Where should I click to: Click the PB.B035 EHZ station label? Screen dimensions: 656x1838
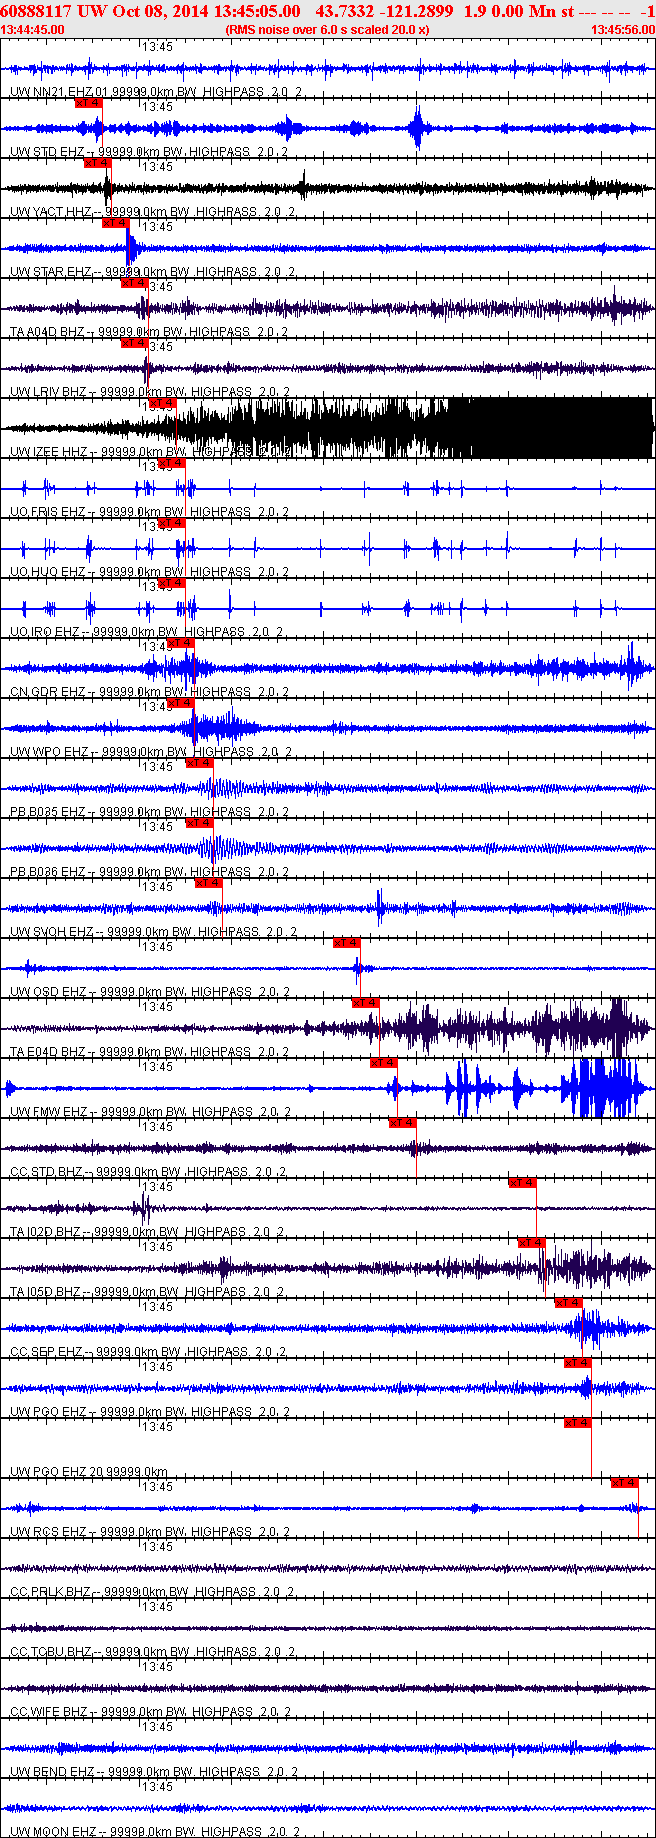click(x=48, y=812)
